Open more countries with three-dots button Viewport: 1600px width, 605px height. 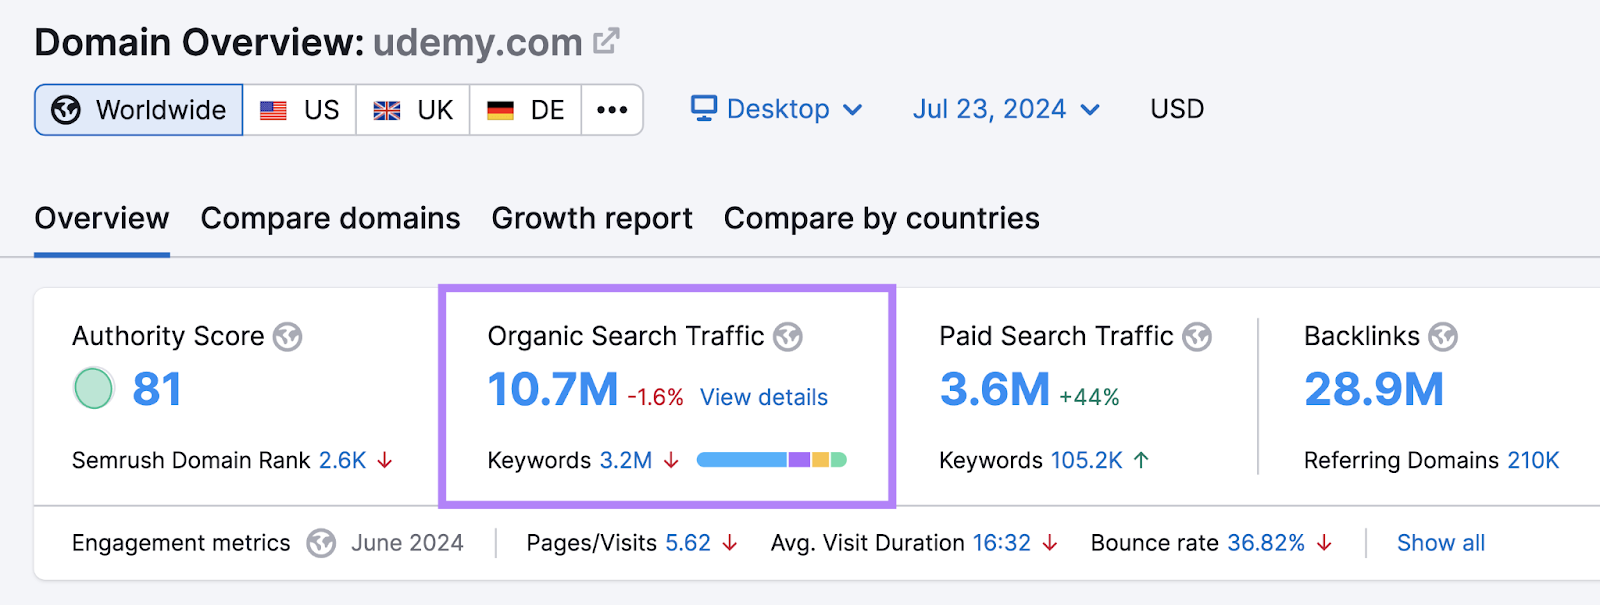[612, 110]
